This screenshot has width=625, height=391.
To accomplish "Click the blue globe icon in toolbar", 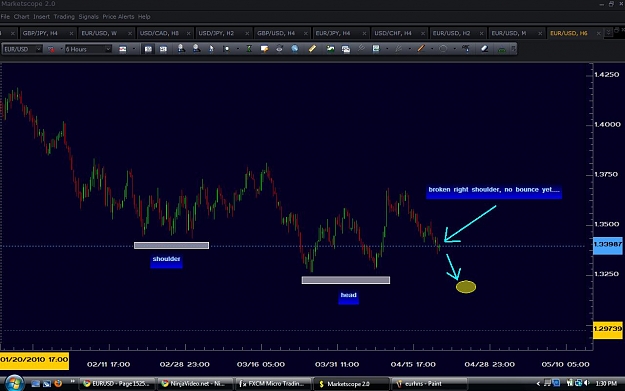I will (295, 49).
